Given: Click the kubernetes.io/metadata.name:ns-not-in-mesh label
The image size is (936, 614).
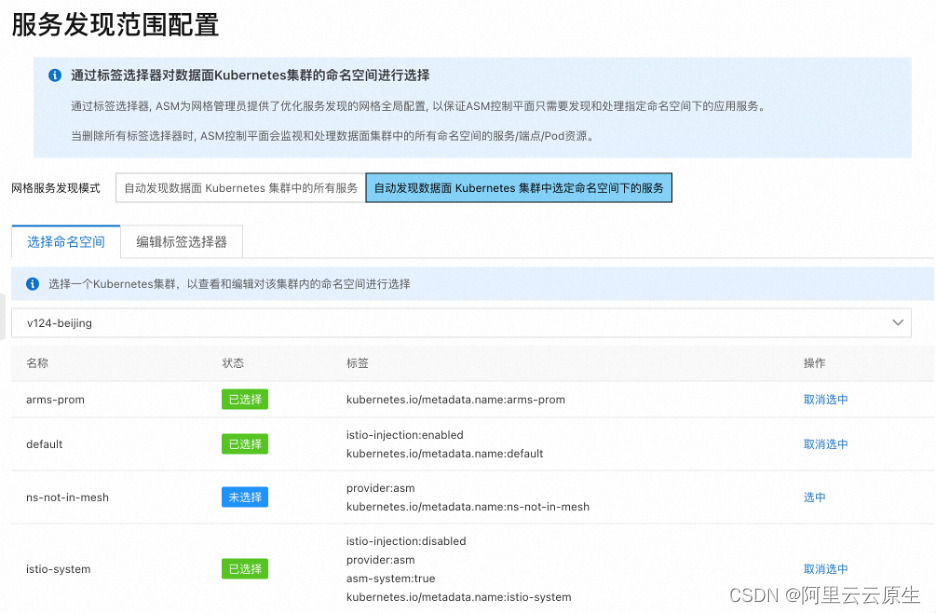Looking at the screenshot, I should click(x=468, y=507).
